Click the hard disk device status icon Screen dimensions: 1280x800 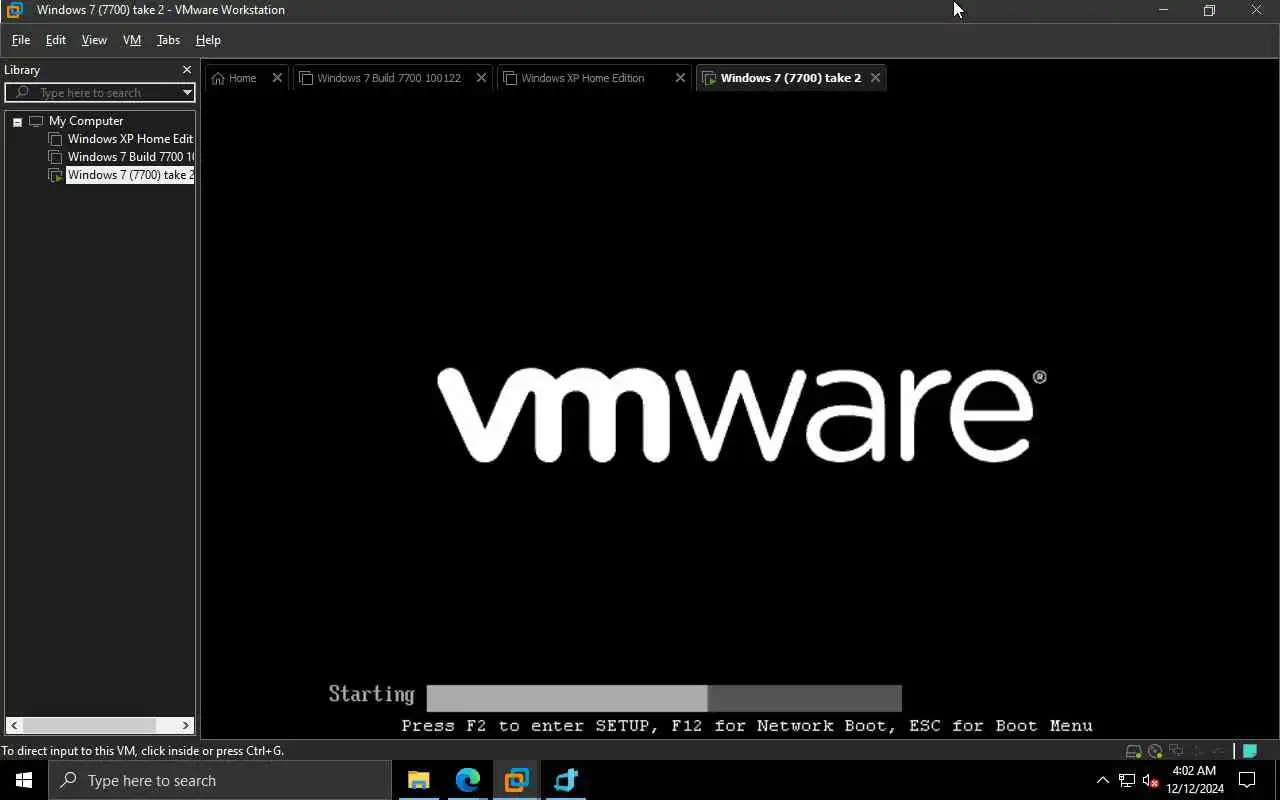coord(1133,751)
